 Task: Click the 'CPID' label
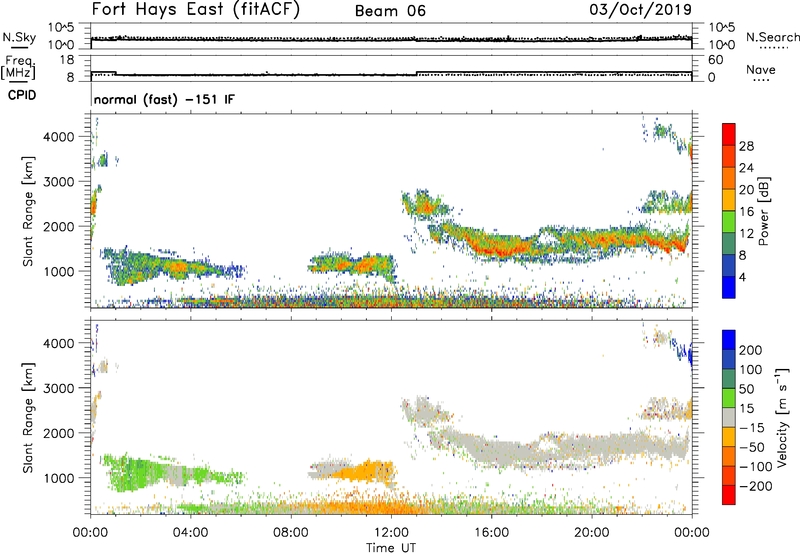coord(22,95)
